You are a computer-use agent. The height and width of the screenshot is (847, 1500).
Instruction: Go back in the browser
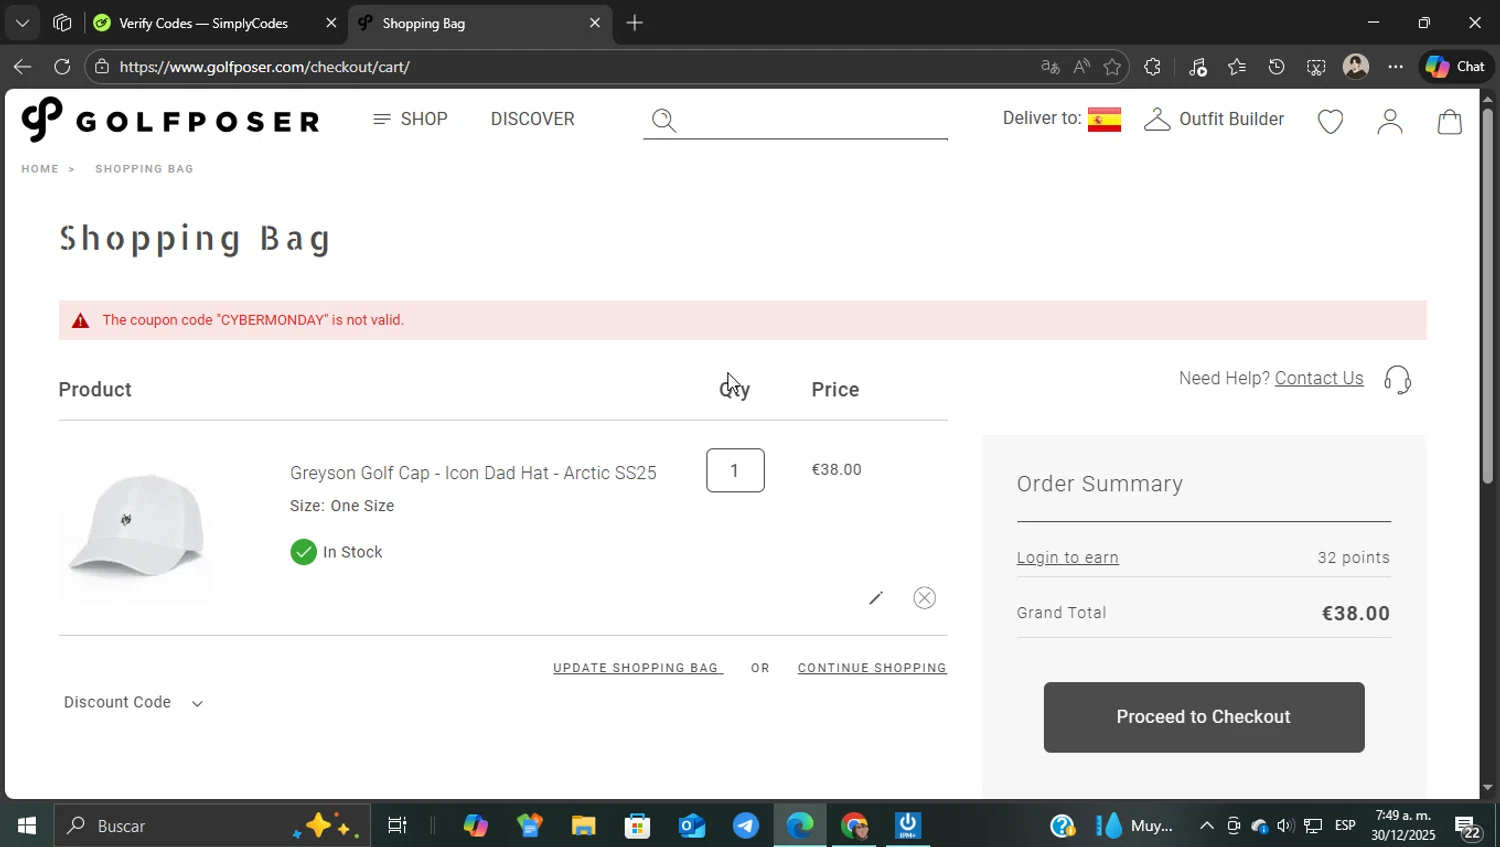pos(22,67)
